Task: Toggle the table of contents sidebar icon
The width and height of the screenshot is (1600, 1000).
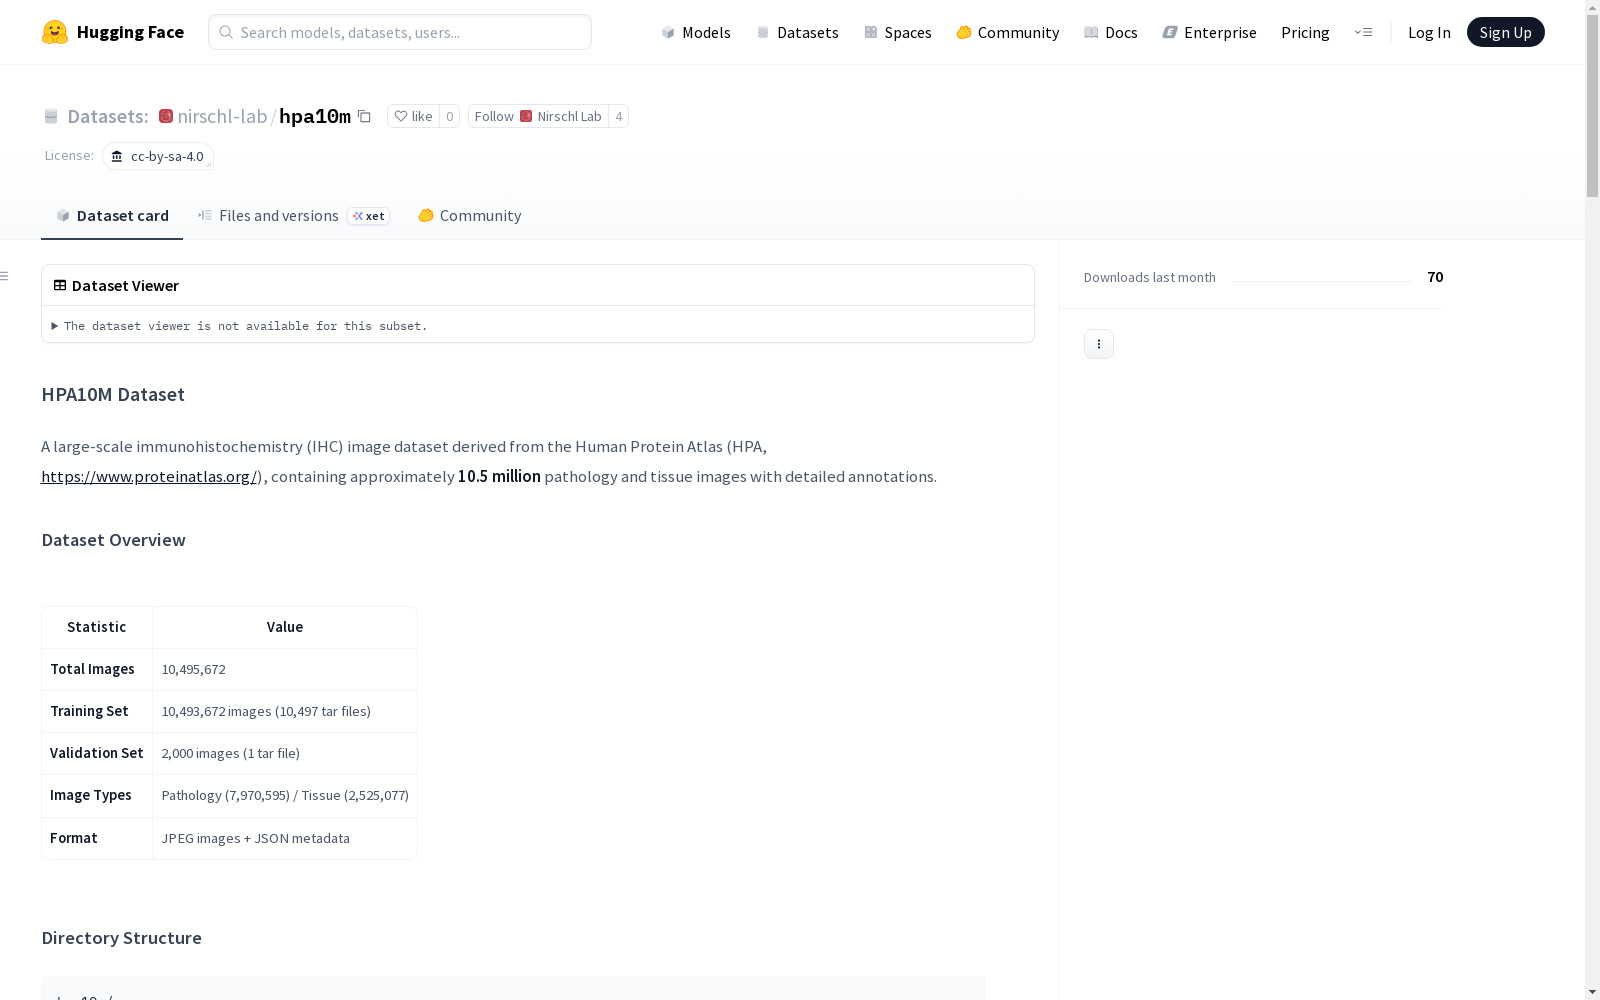Action: click(x=5, y=276)
